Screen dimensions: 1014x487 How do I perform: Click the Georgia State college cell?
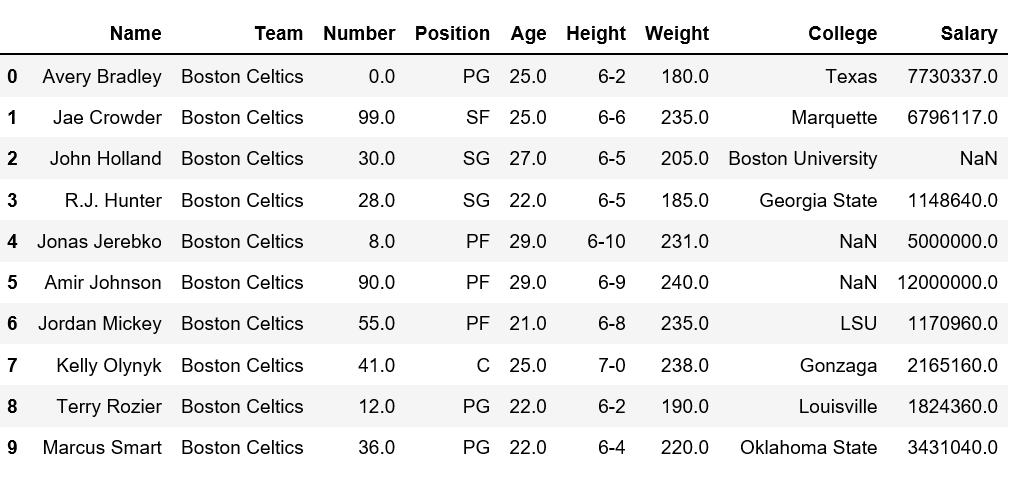[x=817, y=200]
